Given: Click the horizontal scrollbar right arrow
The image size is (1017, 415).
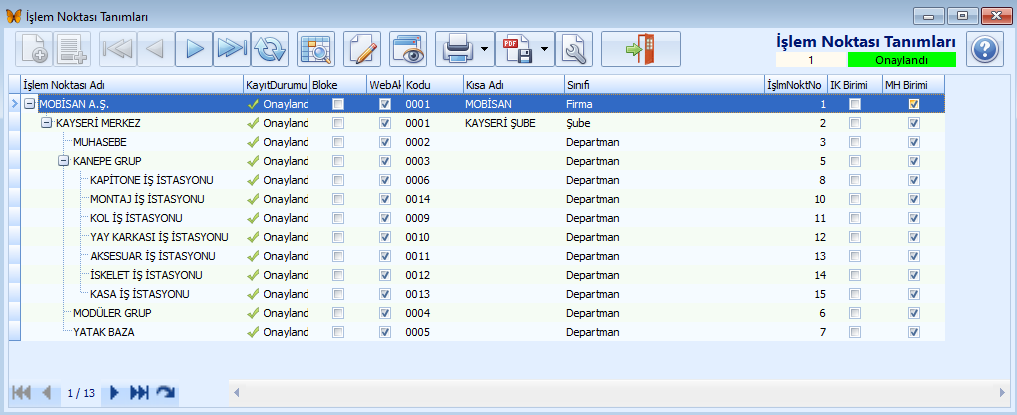Looking at the screenshot, I should [x=1003, y=392].
